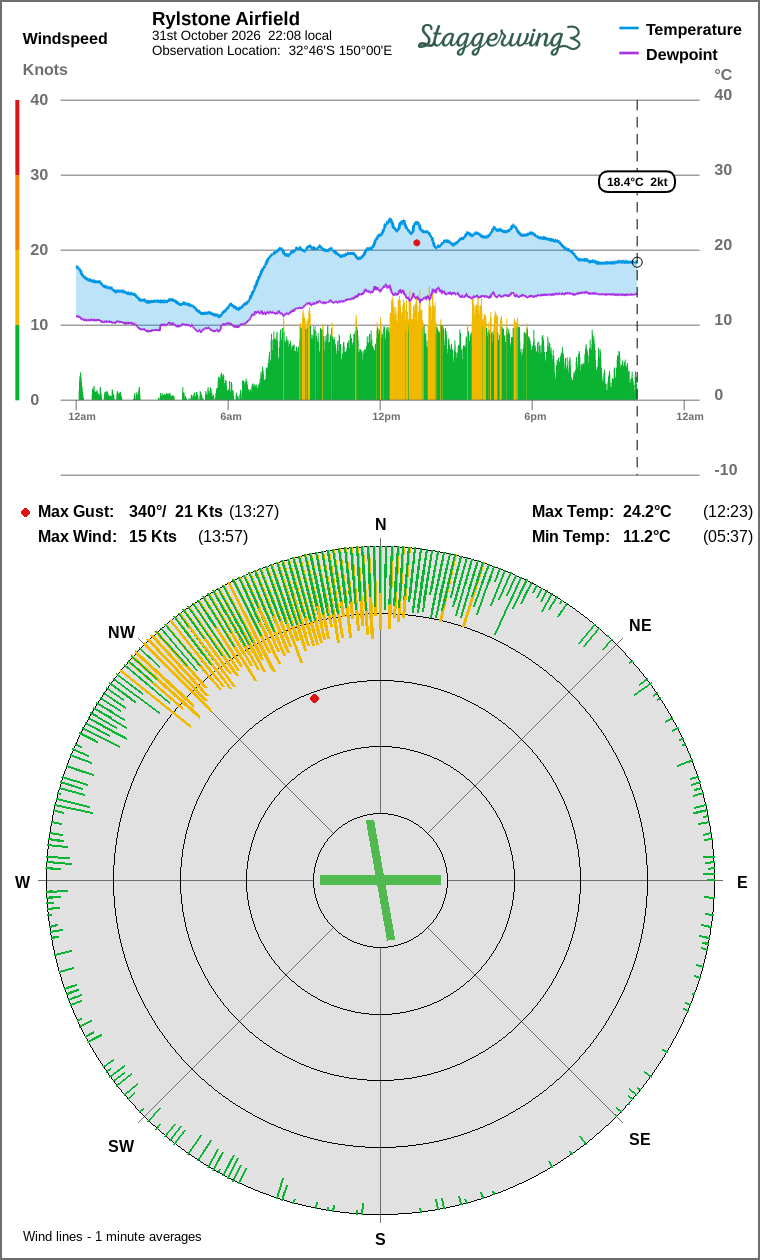Click the Rylstone Airfield title
This screenshot has height=1260, width=760.
pyautogui.click(x=226, y=19)
